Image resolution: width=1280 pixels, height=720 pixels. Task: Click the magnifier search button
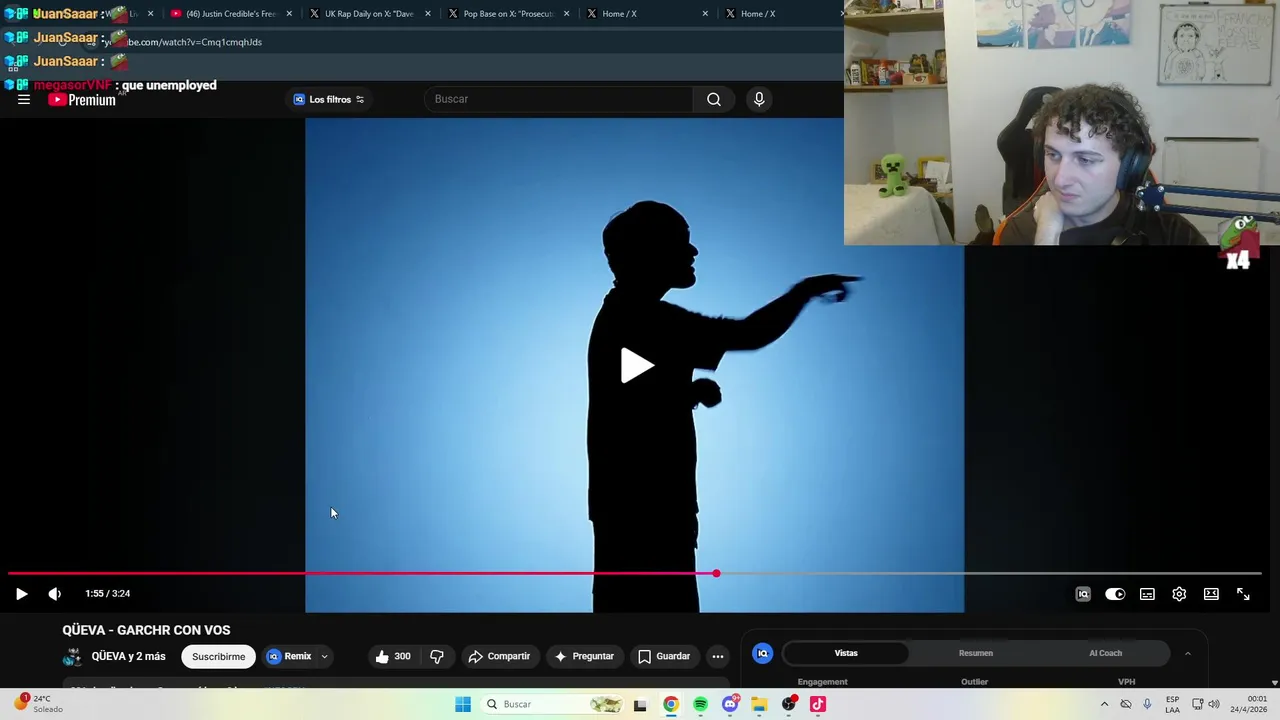pos(714,99)
